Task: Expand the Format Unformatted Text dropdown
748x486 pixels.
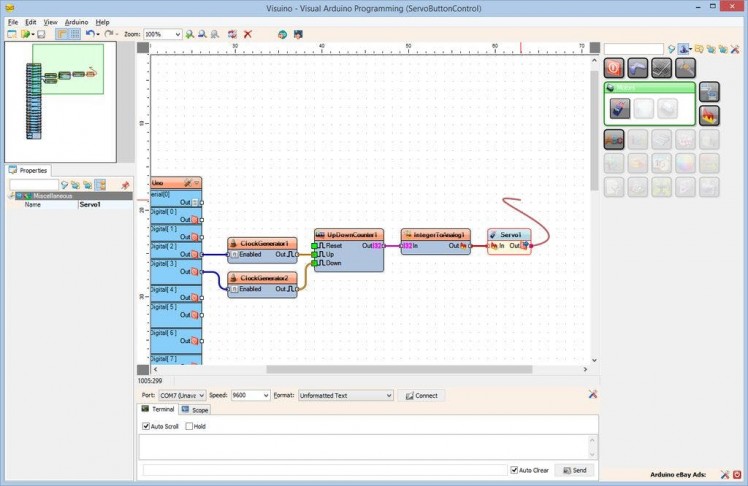Action: click(x=388, y=395)
